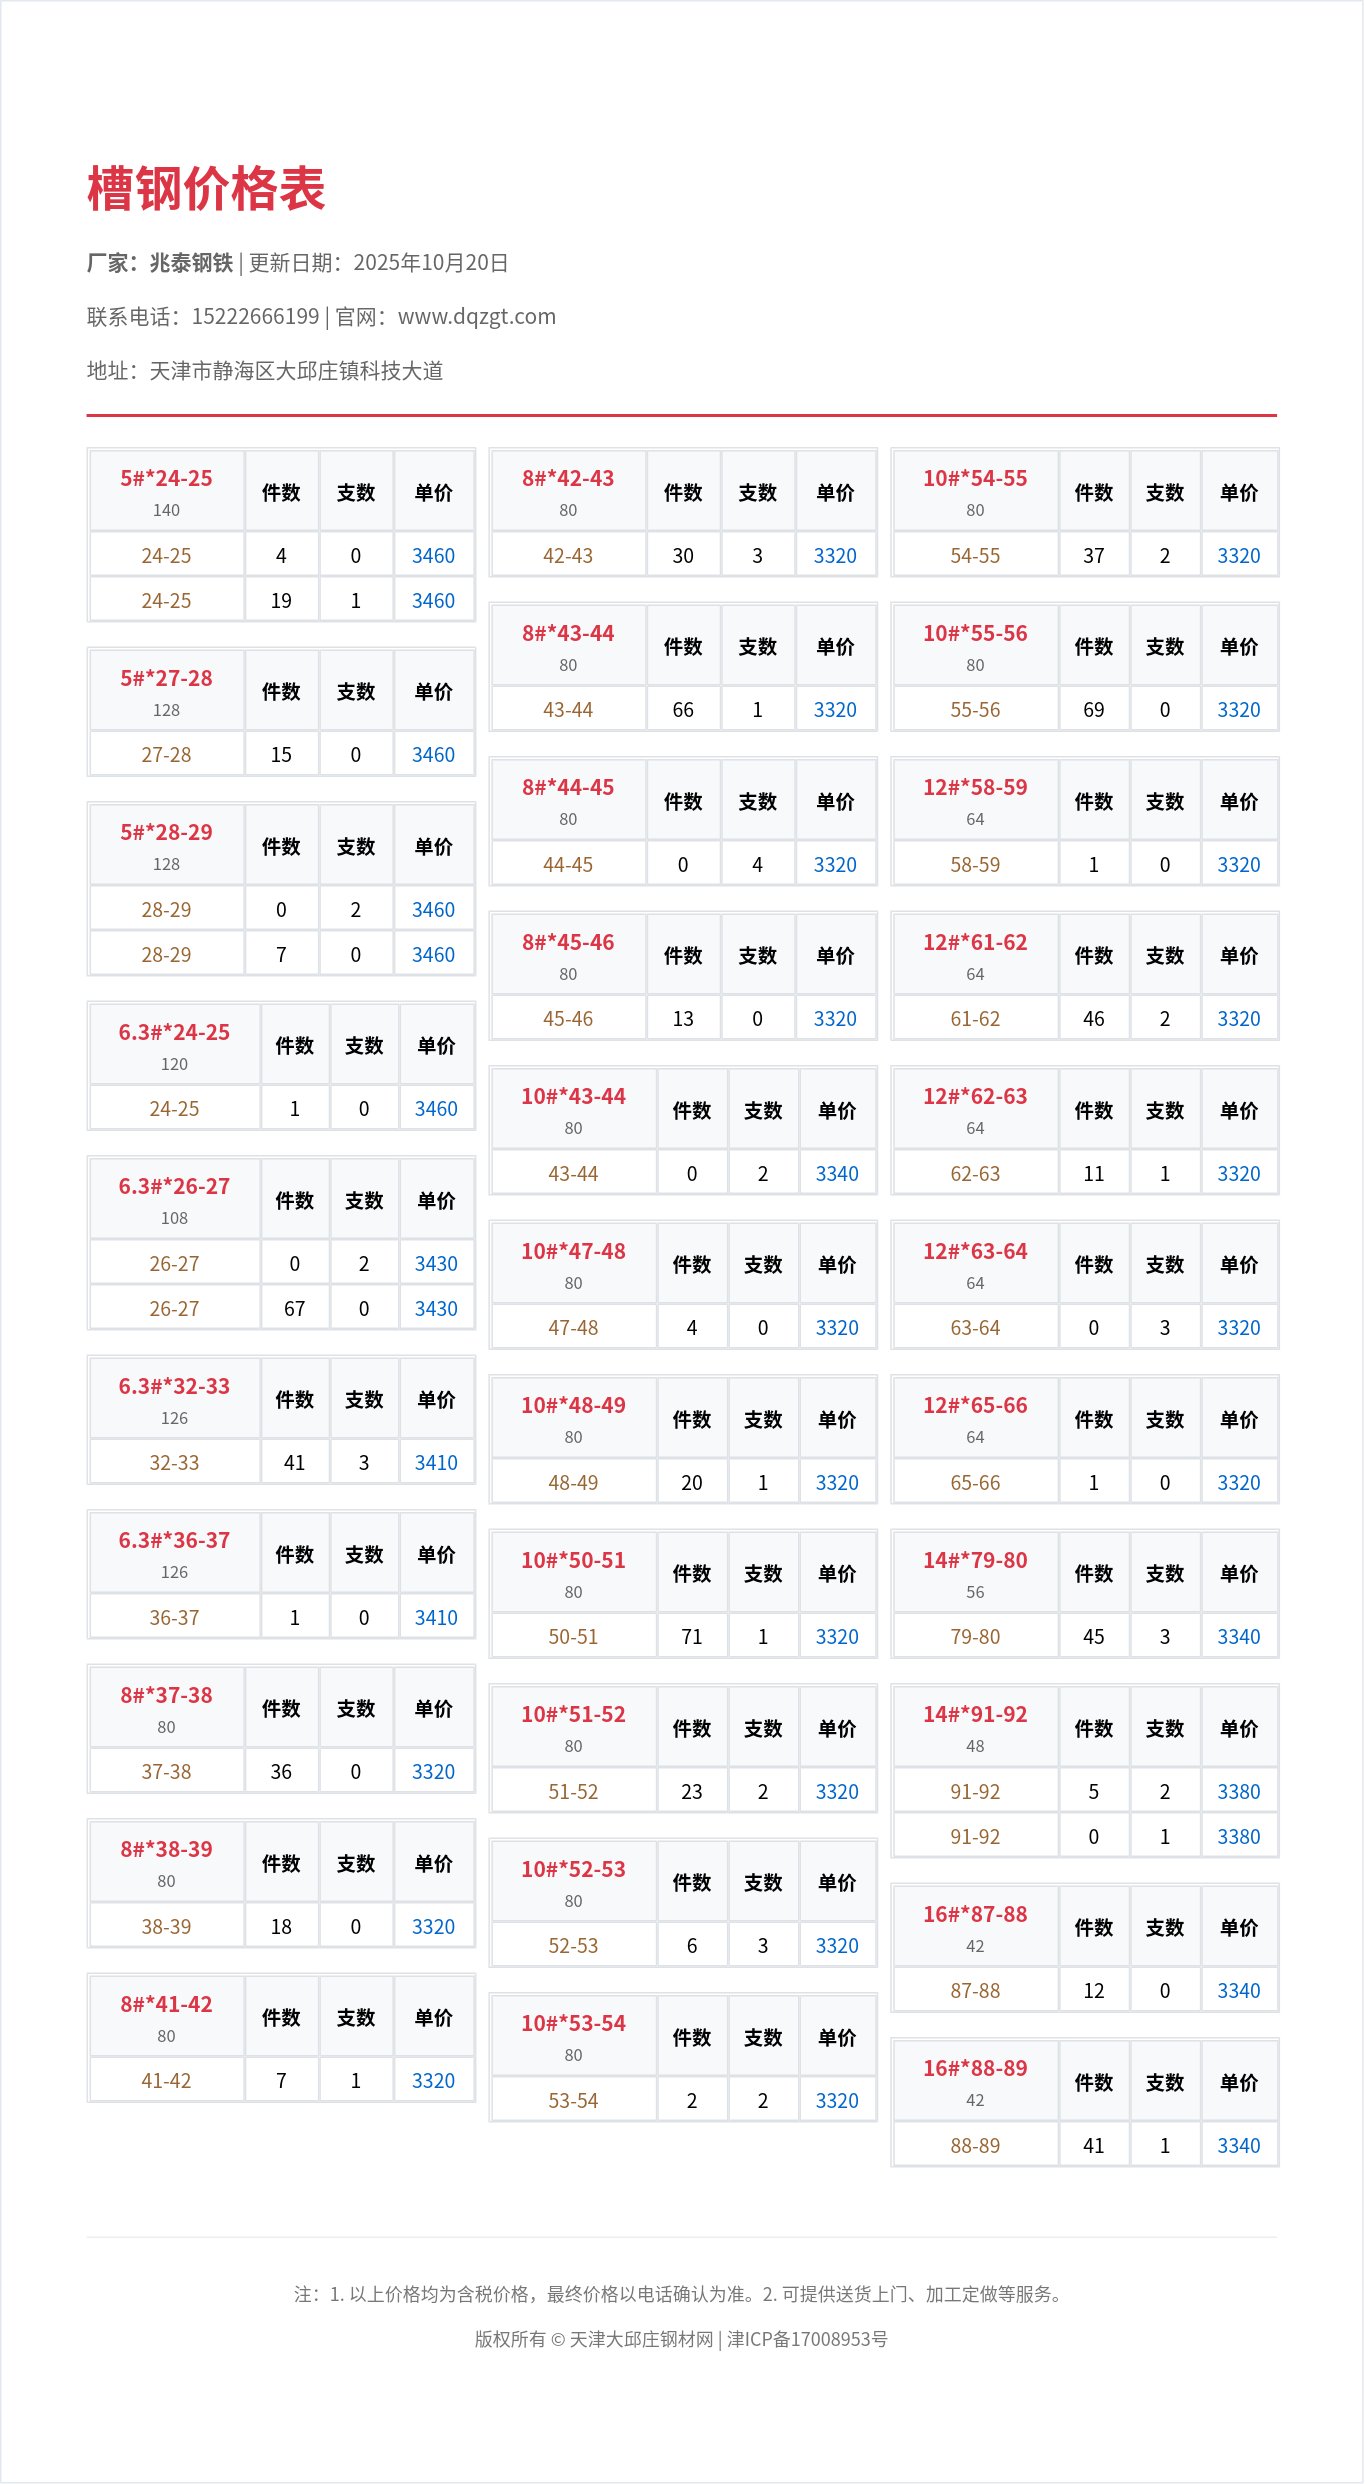The width and height of the screenshot is (1365, 2484).
Task: Click the www.dqzgt.com website address
Action: coord(476,317)
